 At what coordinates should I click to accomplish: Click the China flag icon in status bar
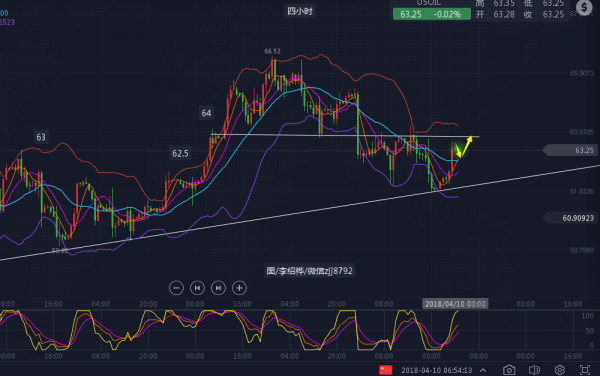coord(386,370)
